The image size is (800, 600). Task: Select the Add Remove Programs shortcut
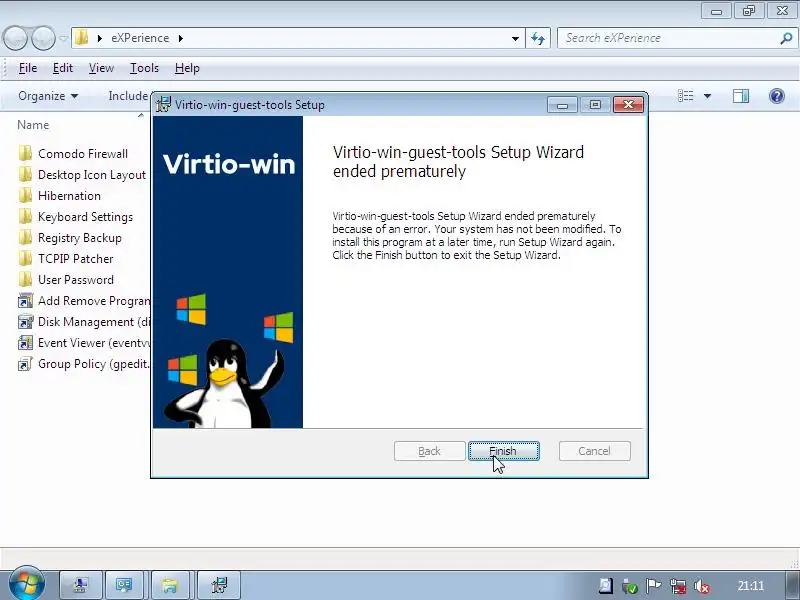click(94, 301)
